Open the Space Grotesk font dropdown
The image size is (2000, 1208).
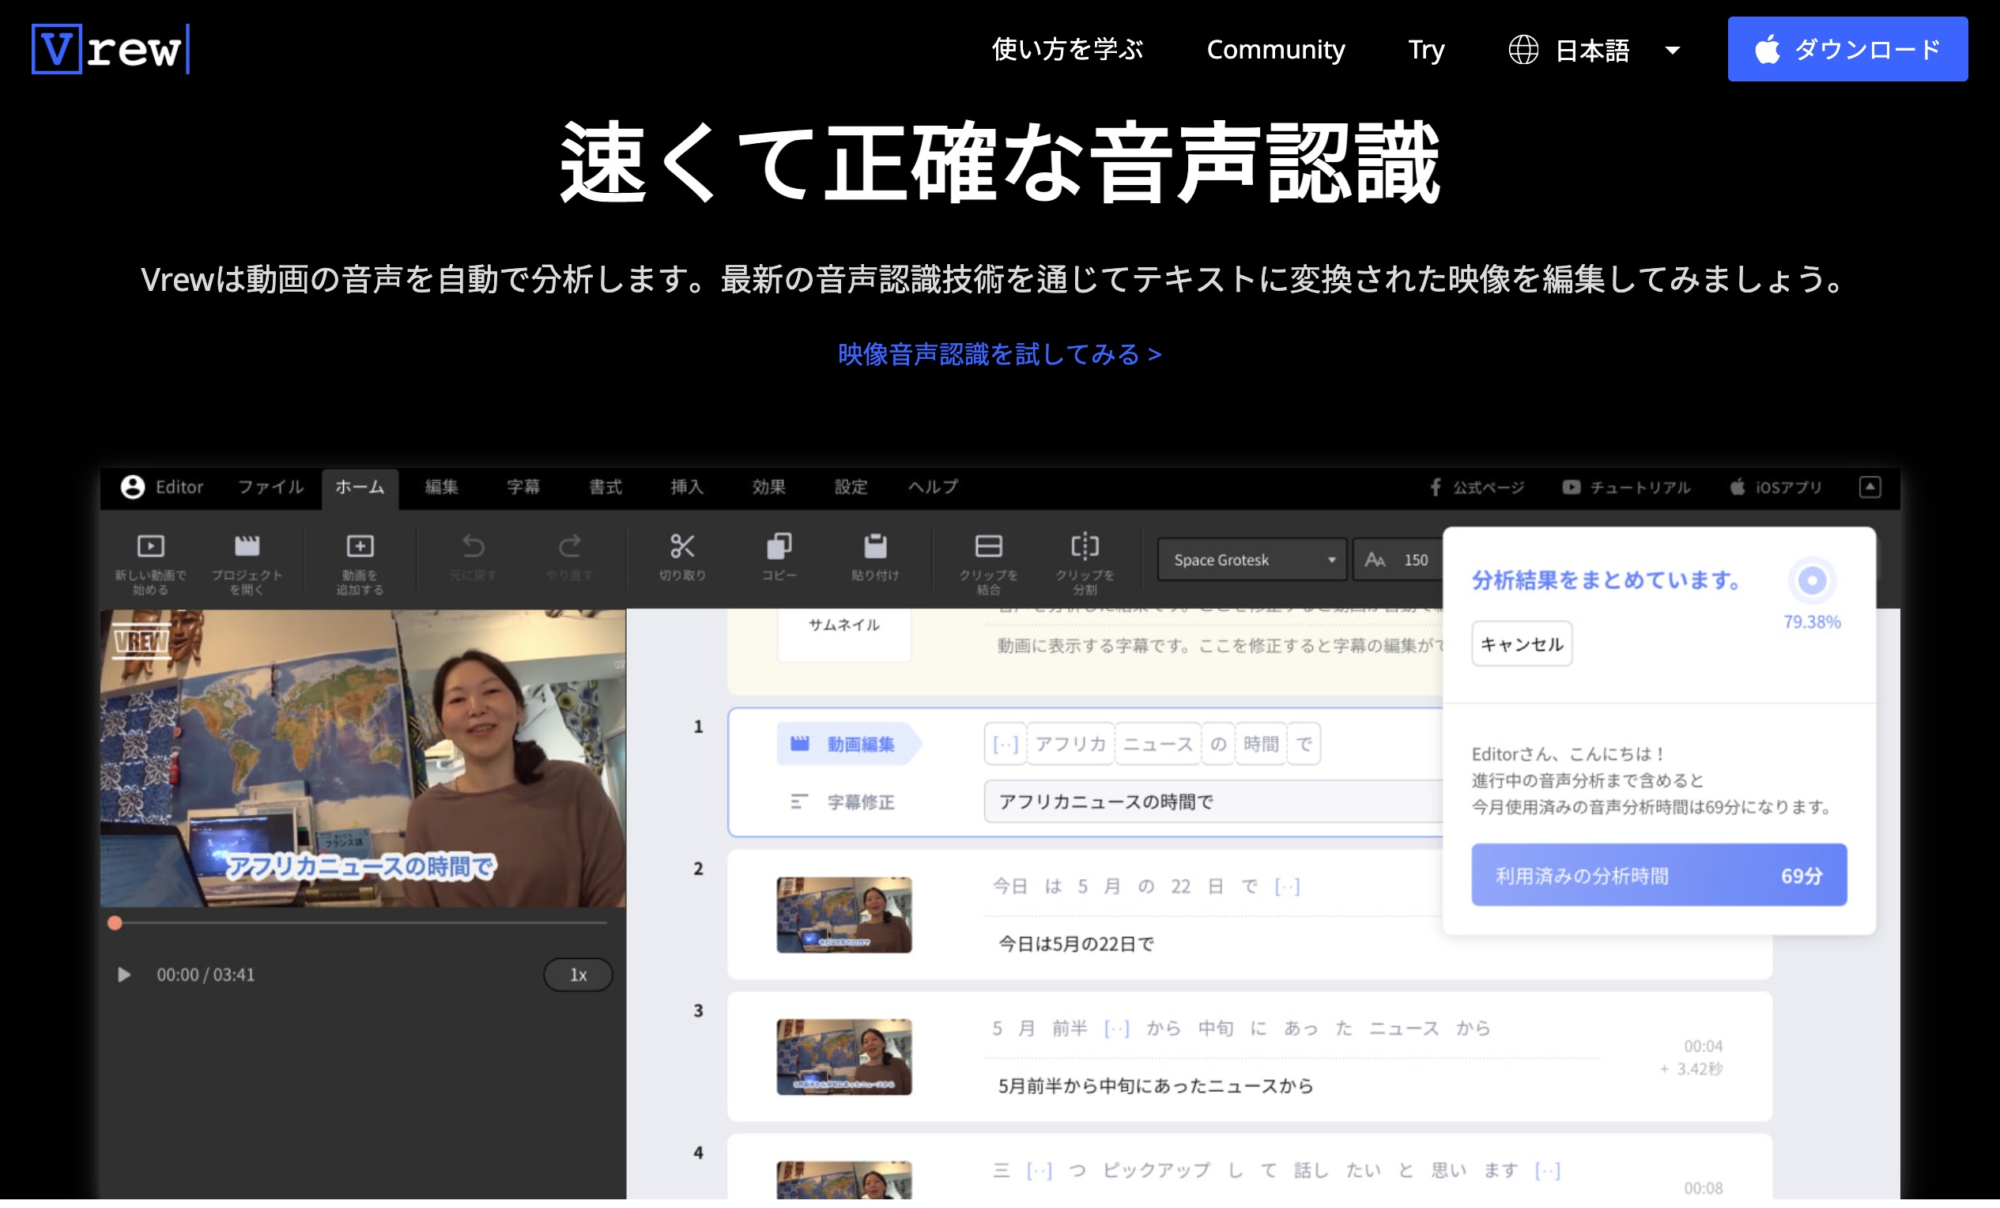(1253, 560)
